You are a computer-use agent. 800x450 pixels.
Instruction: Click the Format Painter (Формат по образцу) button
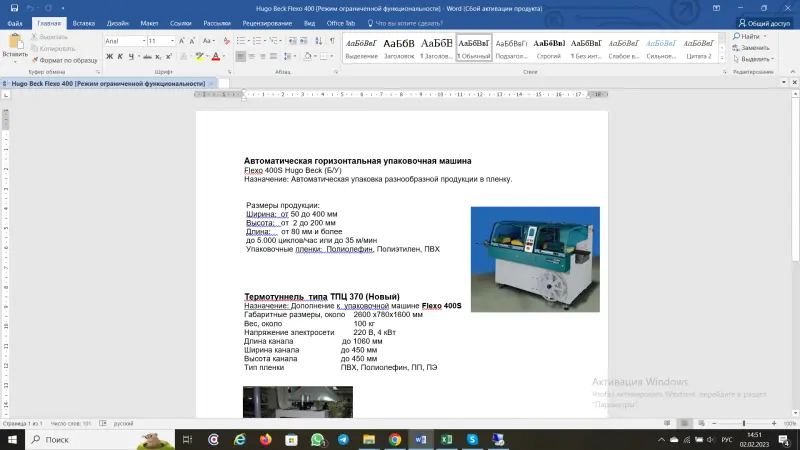coord(64,60)
